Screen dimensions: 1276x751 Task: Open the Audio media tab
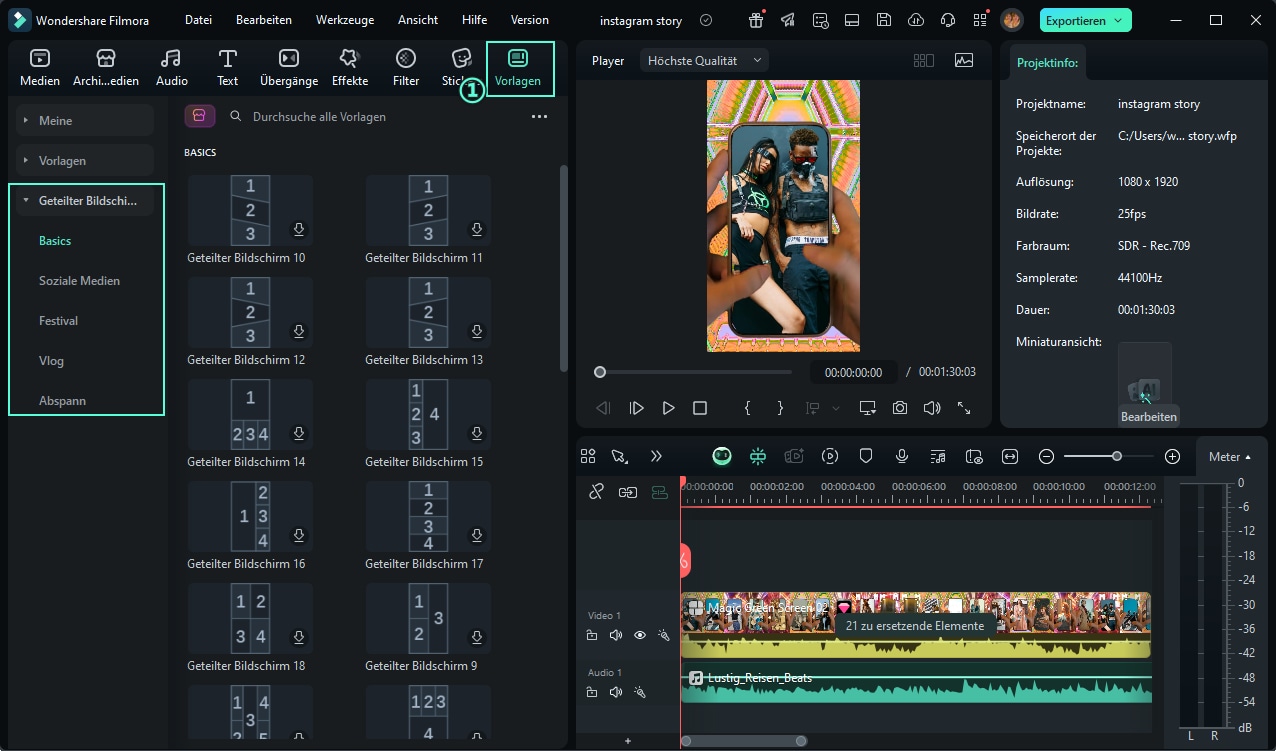click(172, 68)
